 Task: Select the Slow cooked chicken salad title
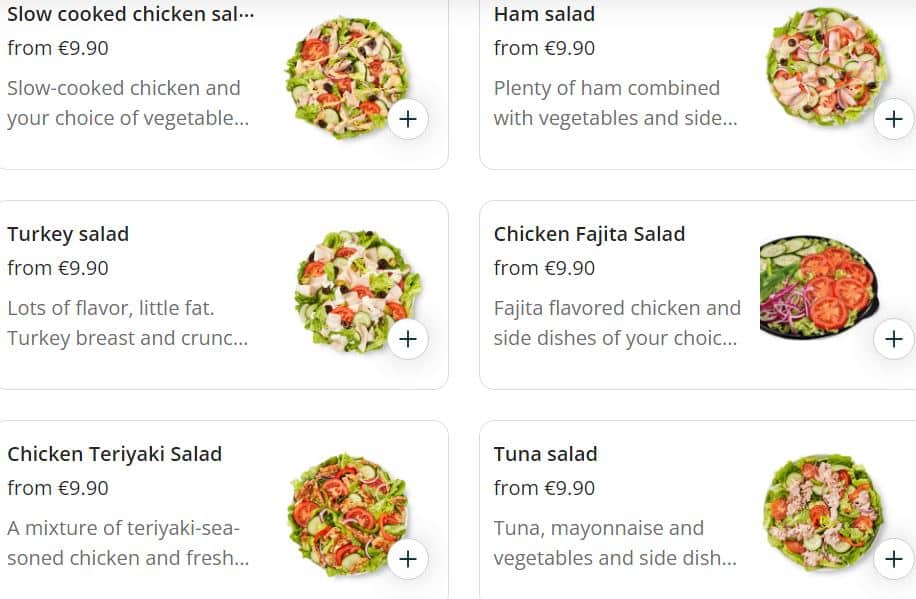pos(130,14)
